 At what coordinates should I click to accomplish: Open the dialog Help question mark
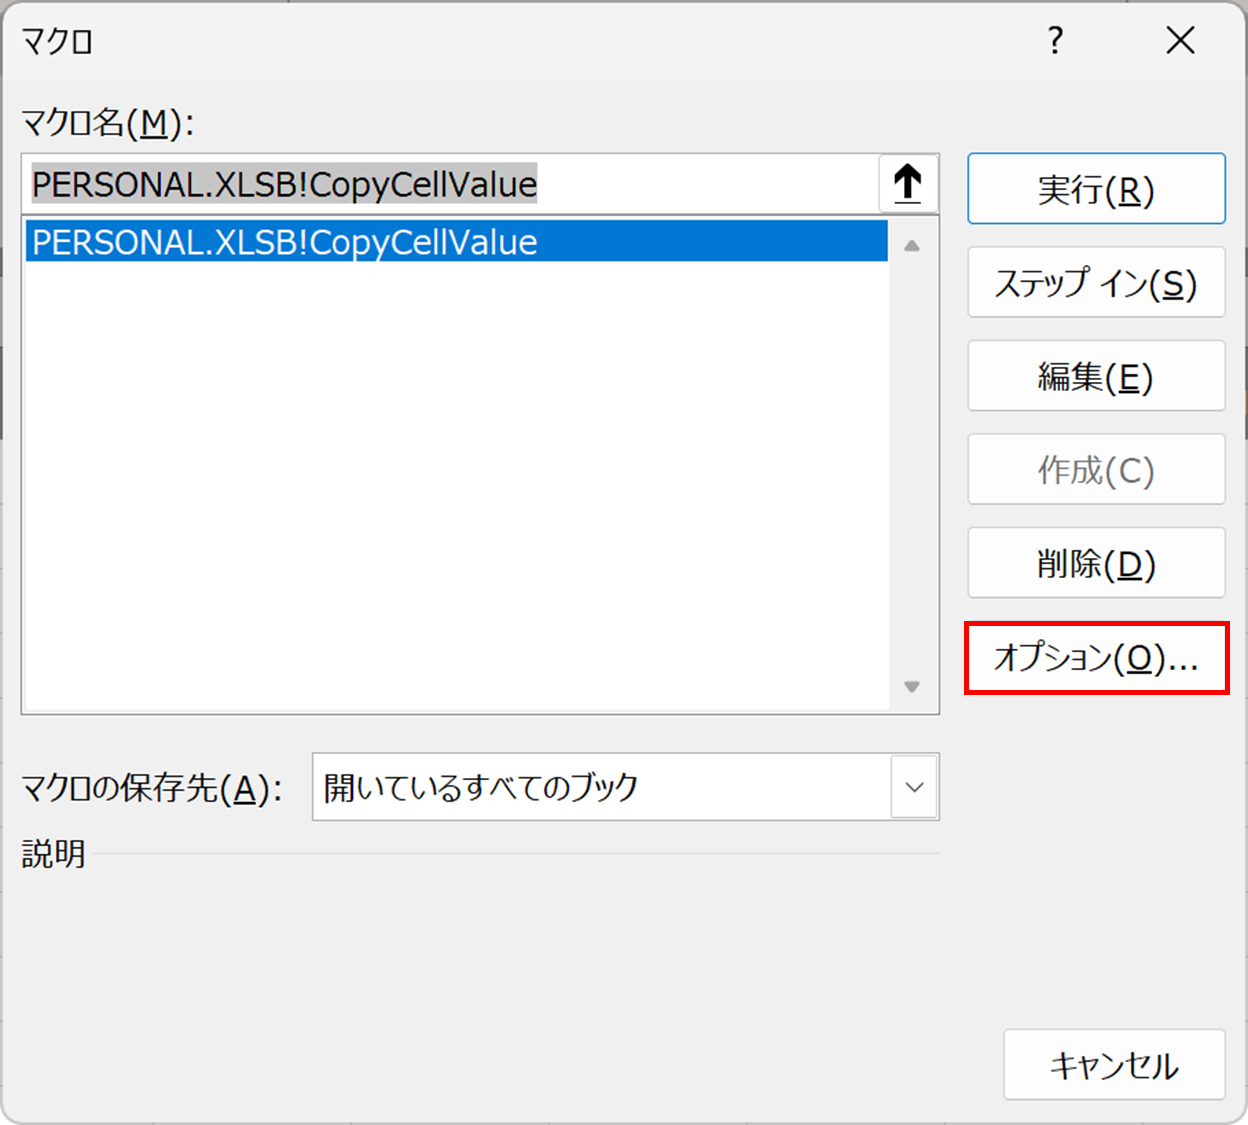(1055, 41)
